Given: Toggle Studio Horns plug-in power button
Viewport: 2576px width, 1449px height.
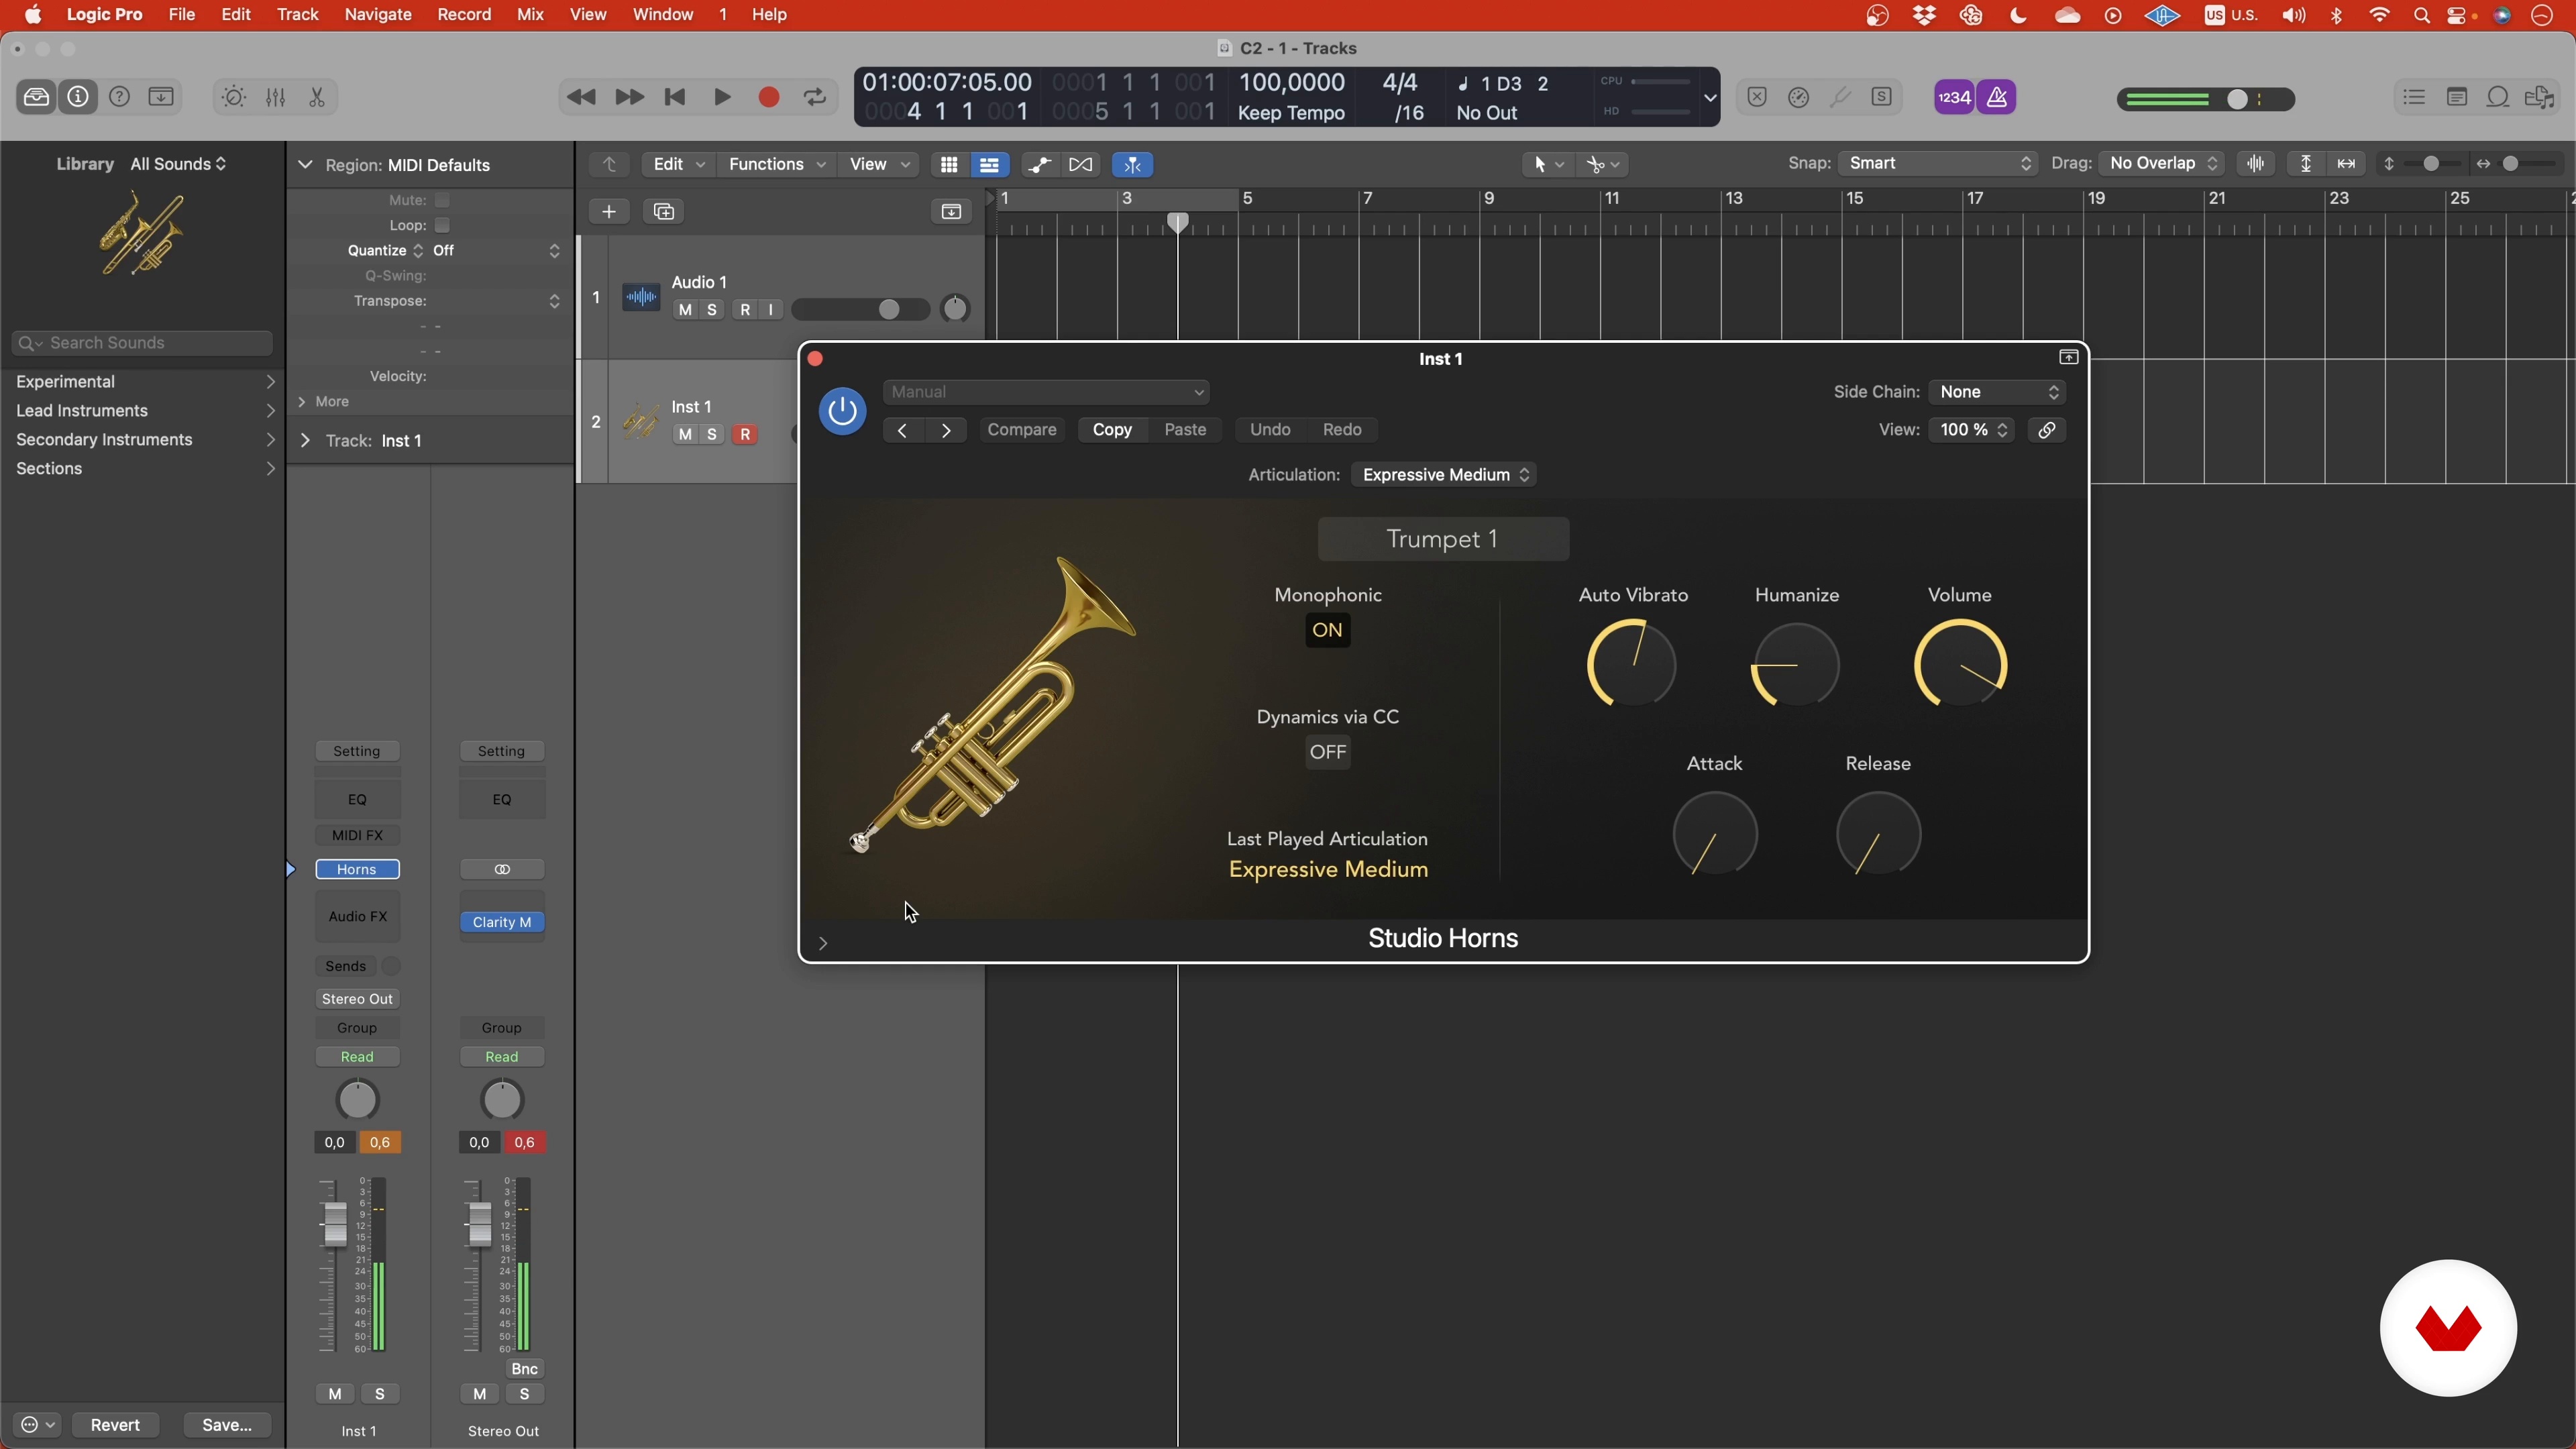Looking at the screenshot, I should (842, 411).
